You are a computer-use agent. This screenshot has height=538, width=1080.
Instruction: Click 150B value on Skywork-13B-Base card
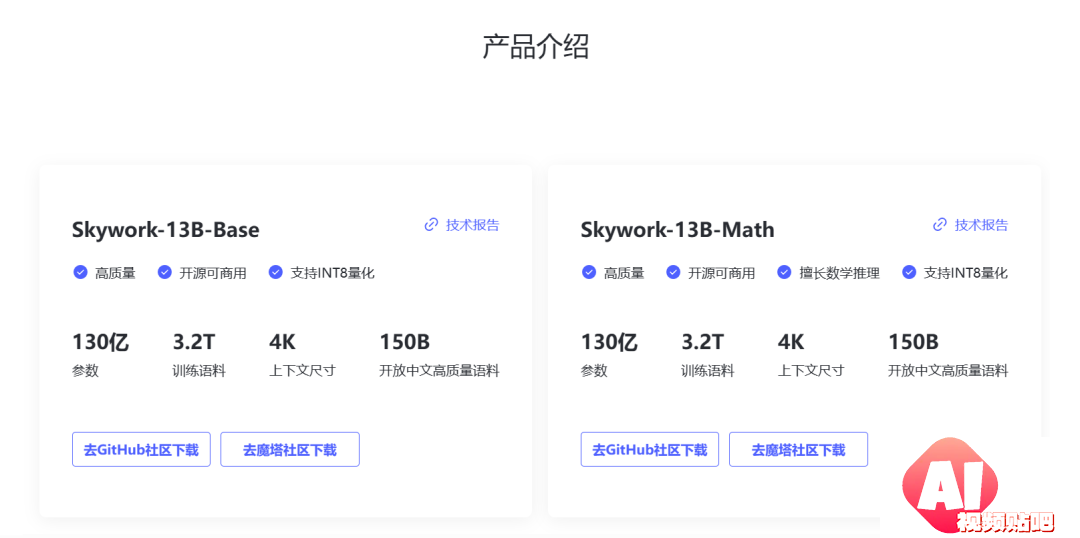point(405,341)
